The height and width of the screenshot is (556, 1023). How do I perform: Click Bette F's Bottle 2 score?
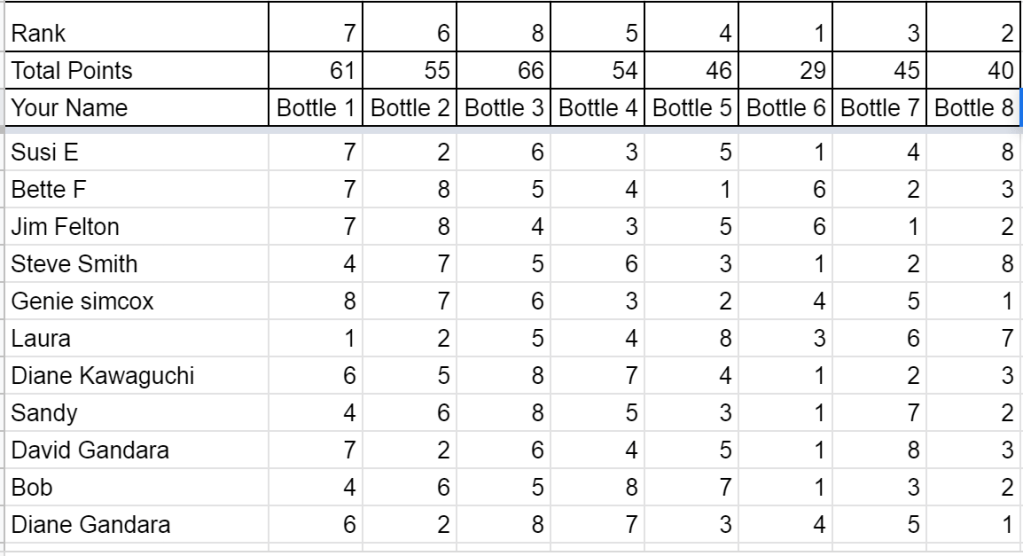pyautogui.click(x=410, y=190)
